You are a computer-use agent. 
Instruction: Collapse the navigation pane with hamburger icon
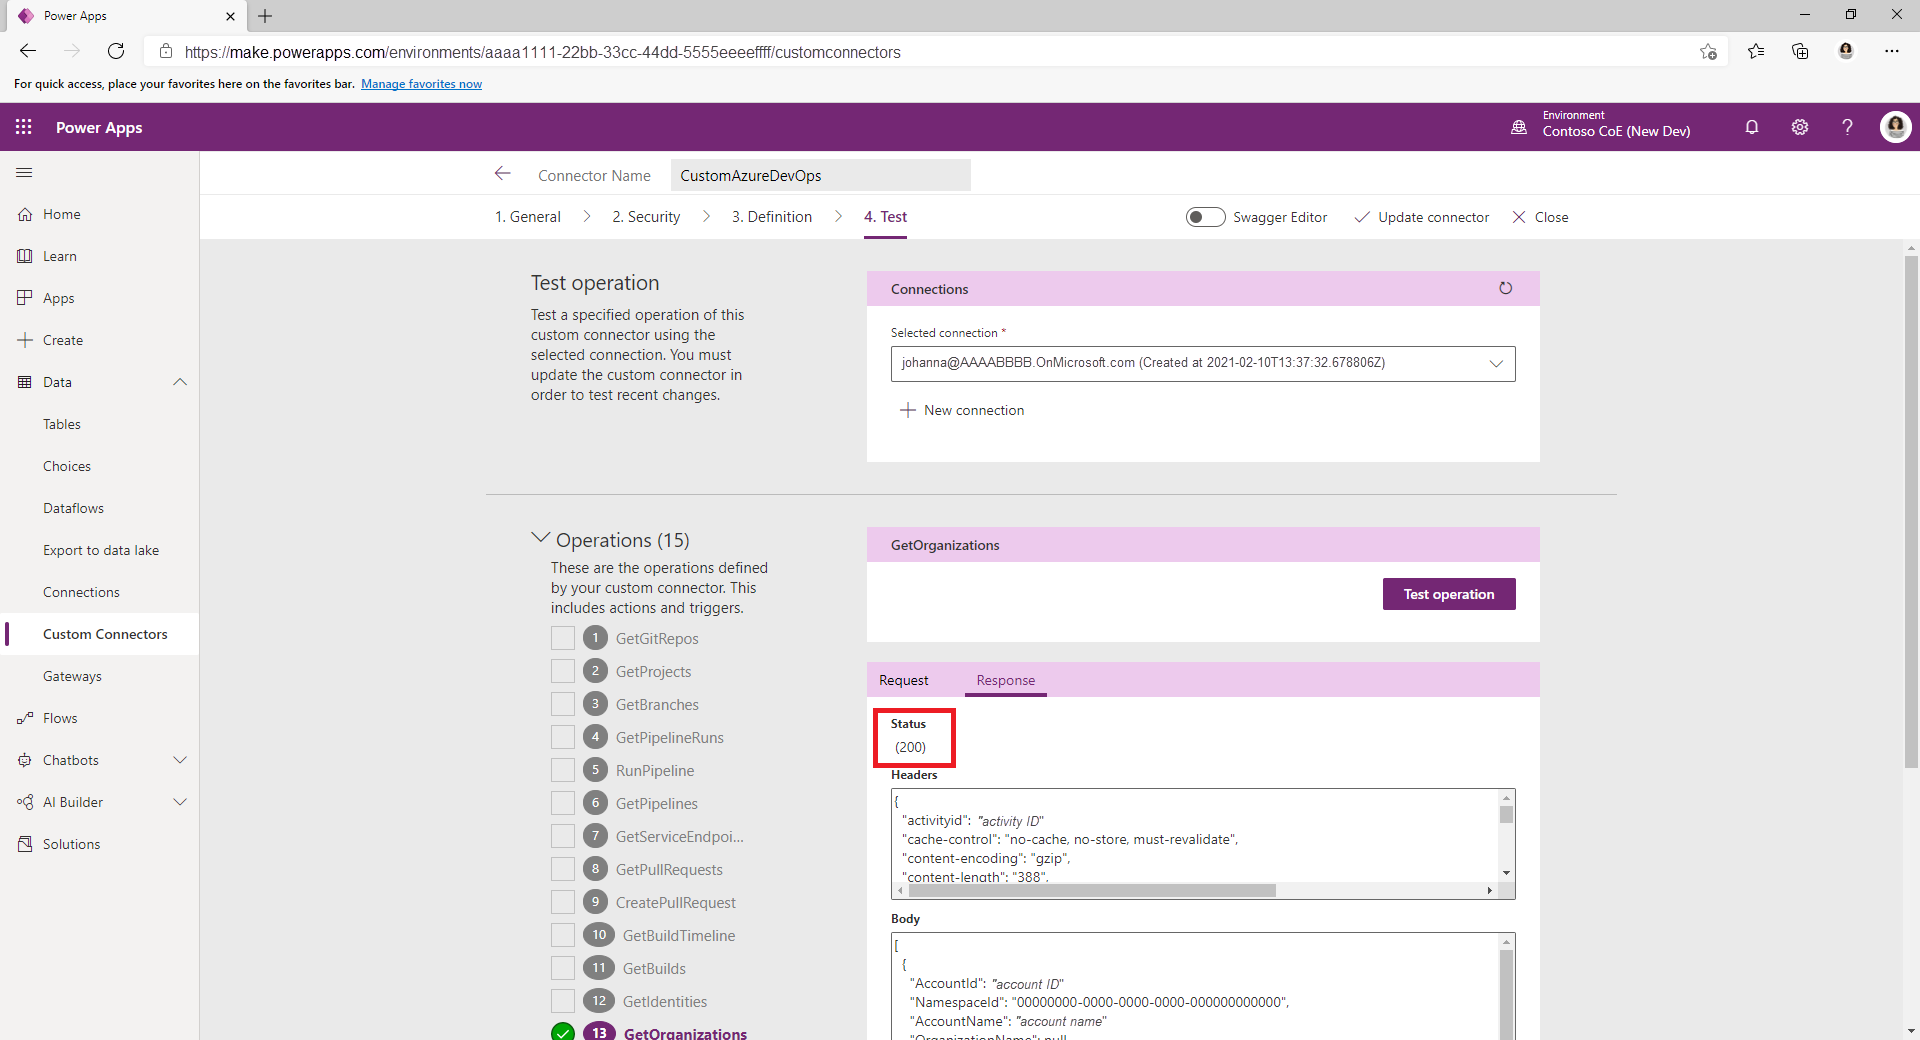tap(24, 172)
